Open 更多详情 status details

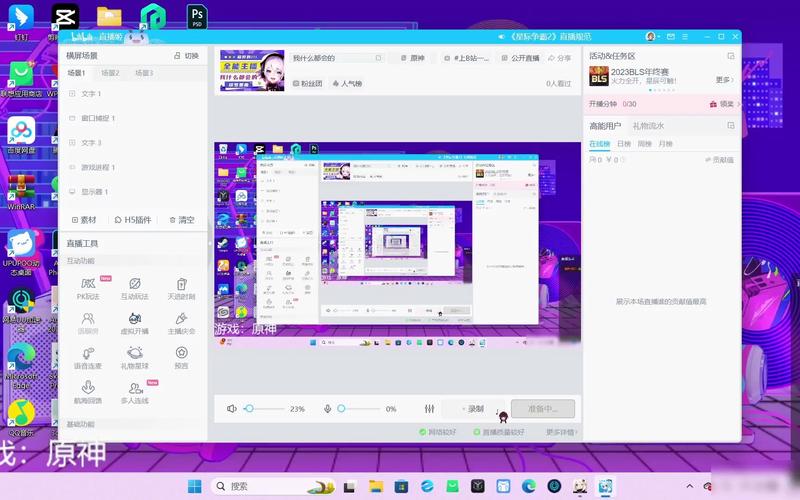point(561,432)
